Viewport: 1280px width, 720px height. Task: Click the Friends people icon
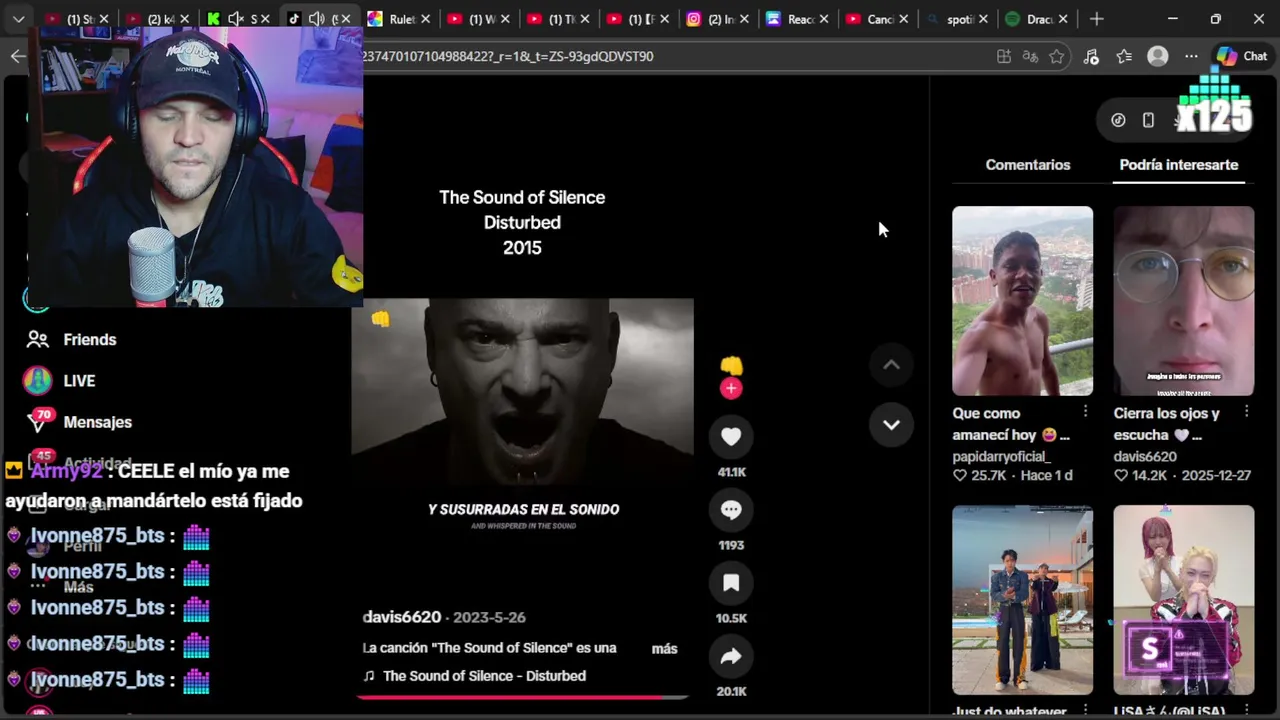(x=38, y=340)
